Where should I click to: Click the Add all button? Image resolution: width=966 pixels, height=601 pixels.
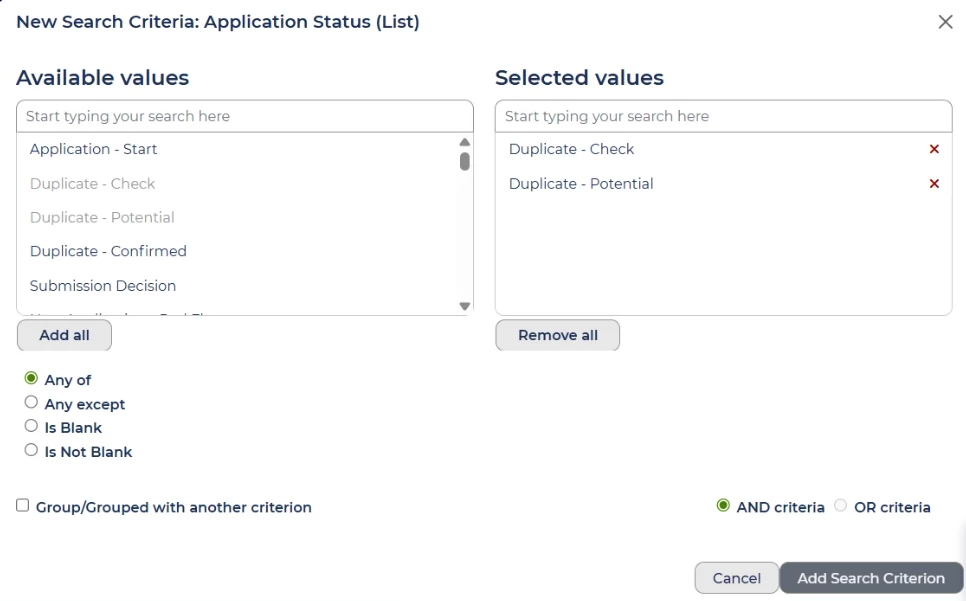64,335
